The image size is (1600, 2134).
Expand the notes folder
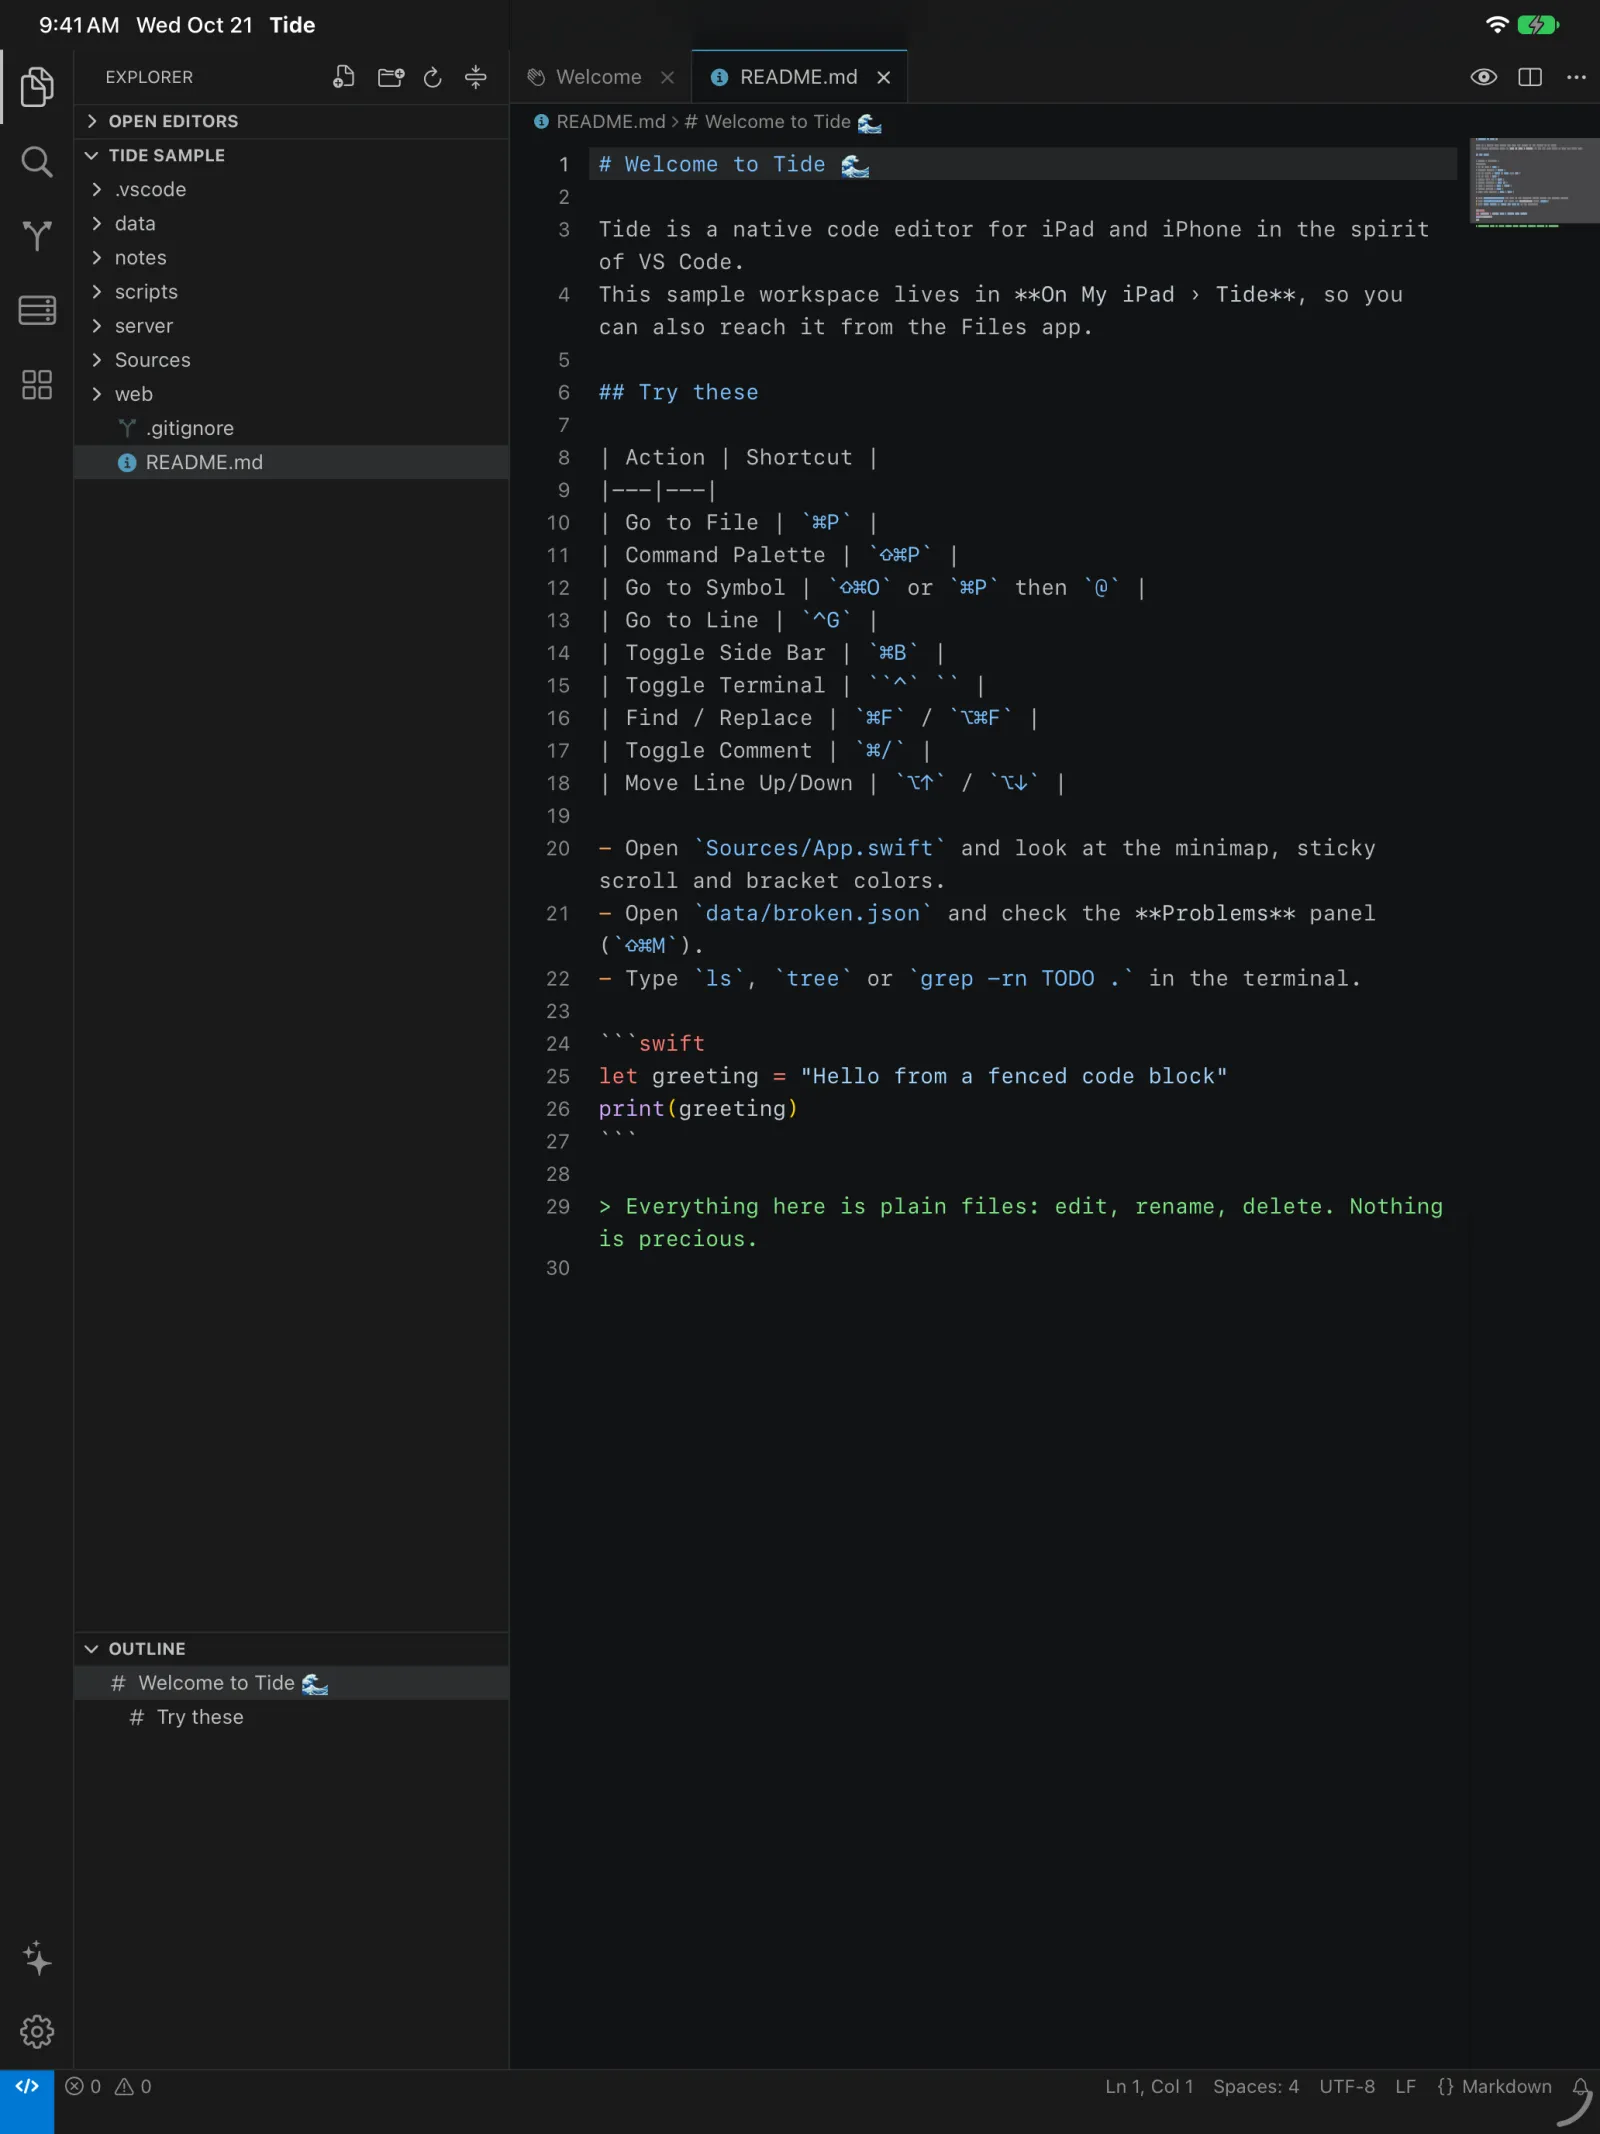pos(291,257)
